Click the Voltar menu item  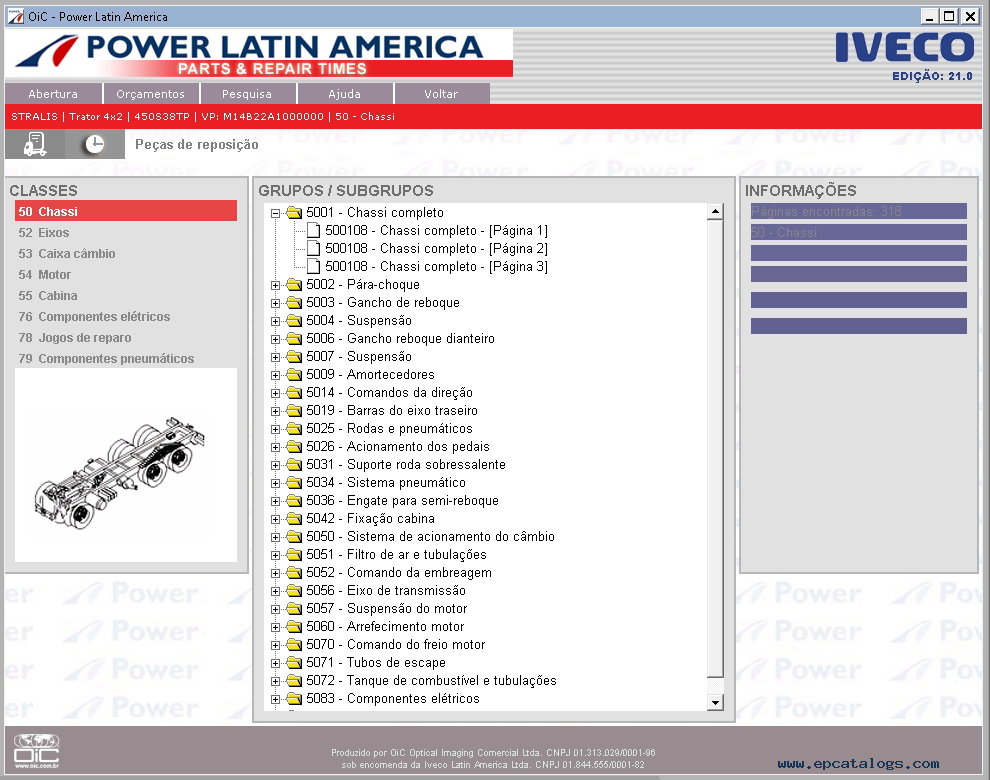click(x=441, y=93)
